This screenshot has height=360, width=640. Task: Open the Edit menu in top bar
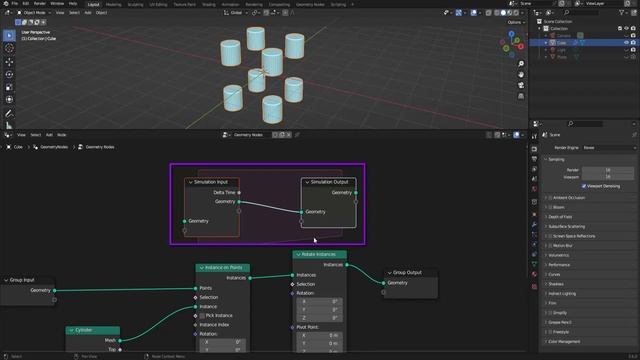click(26, 4)
